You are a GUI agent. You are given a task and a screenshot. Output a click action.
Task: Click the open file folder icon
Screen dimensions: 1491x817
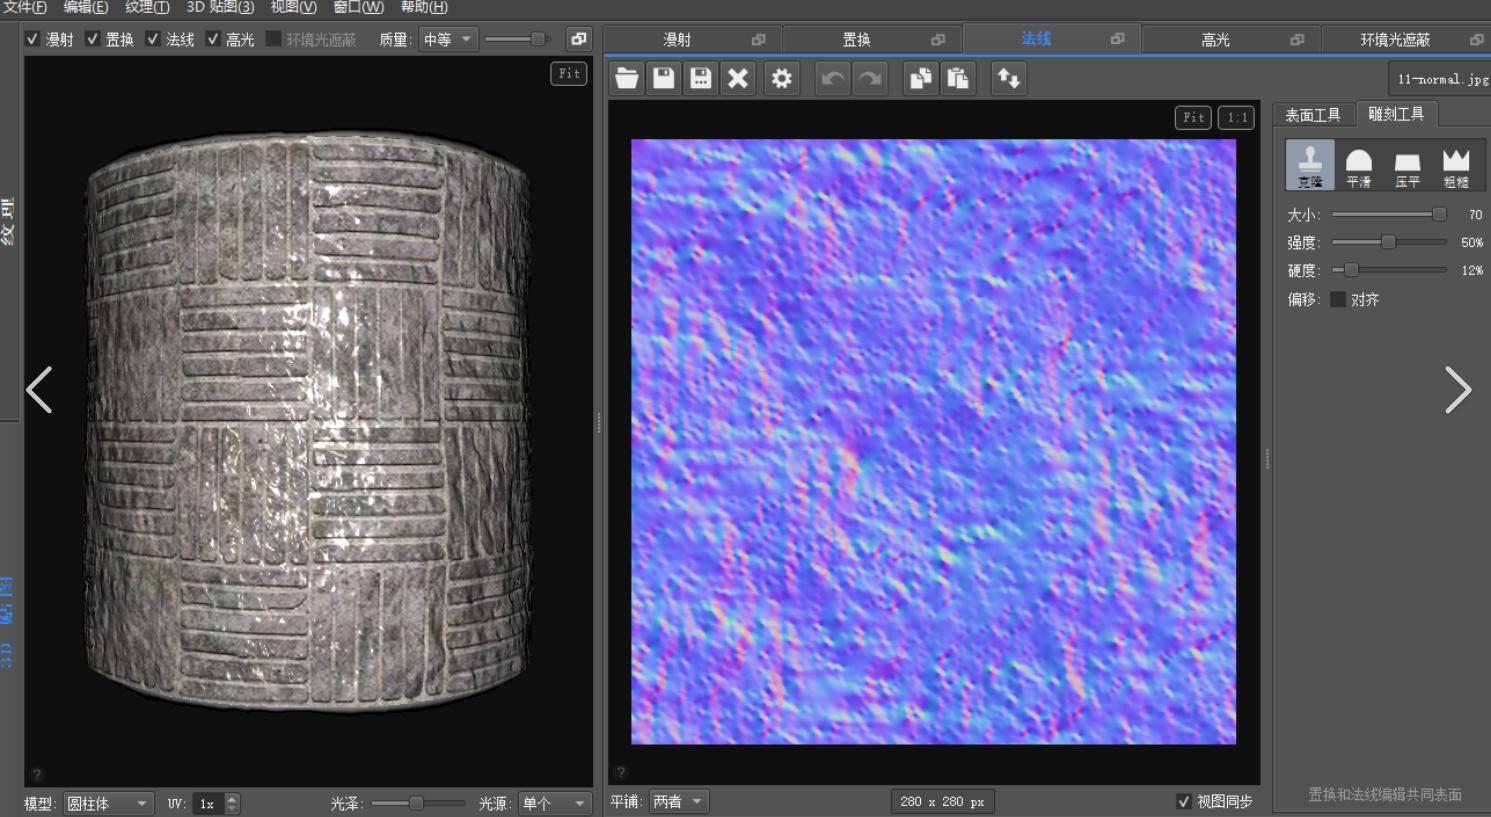coord(627,78)
